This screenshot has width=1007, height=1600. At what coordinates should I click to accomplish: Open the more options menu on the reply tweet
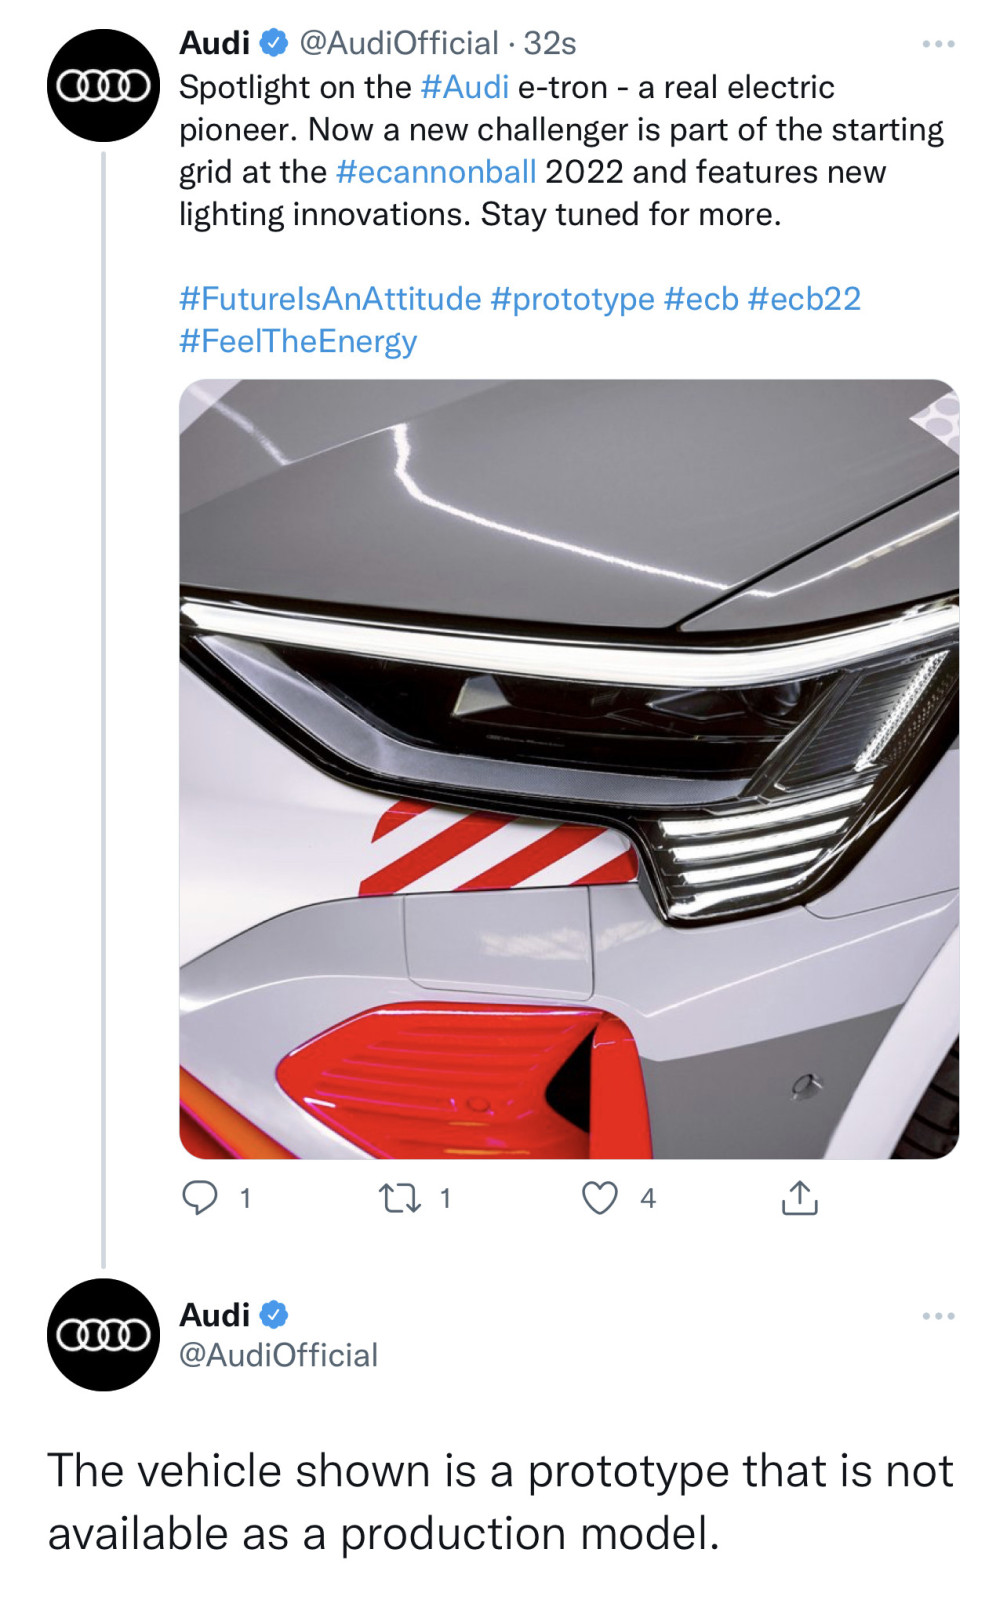[939, 1317]
